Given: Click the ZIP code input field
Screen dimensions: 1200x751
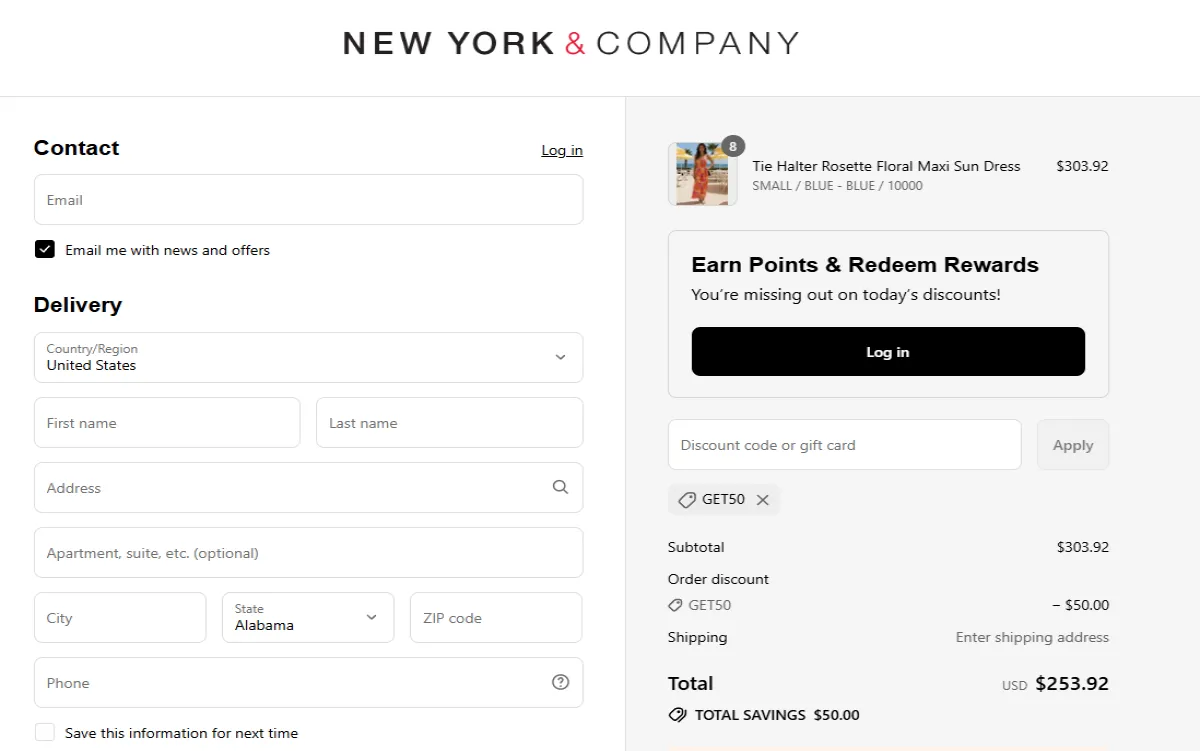Looking at the screenshot, I should (495, 617).
